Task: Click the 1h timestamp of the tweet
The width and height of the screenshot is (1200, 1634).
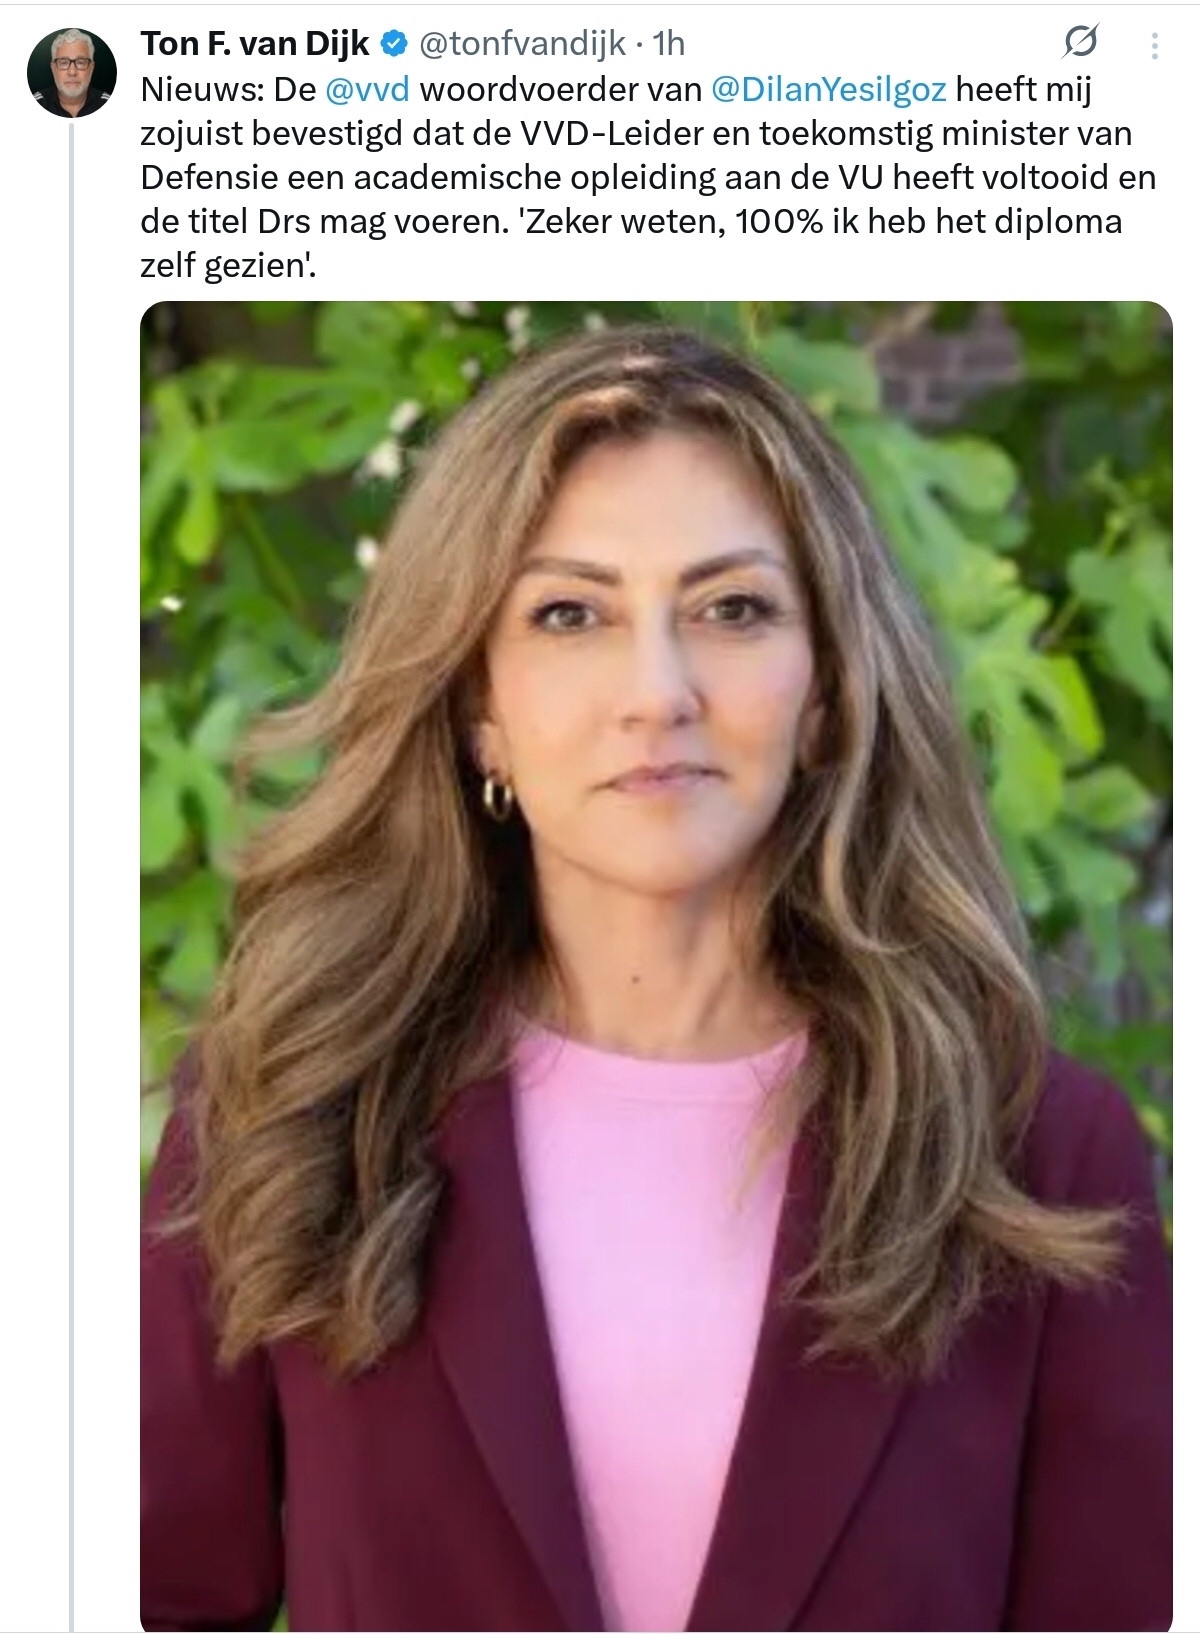Action: pyautogui.click(x=668, y=44)
